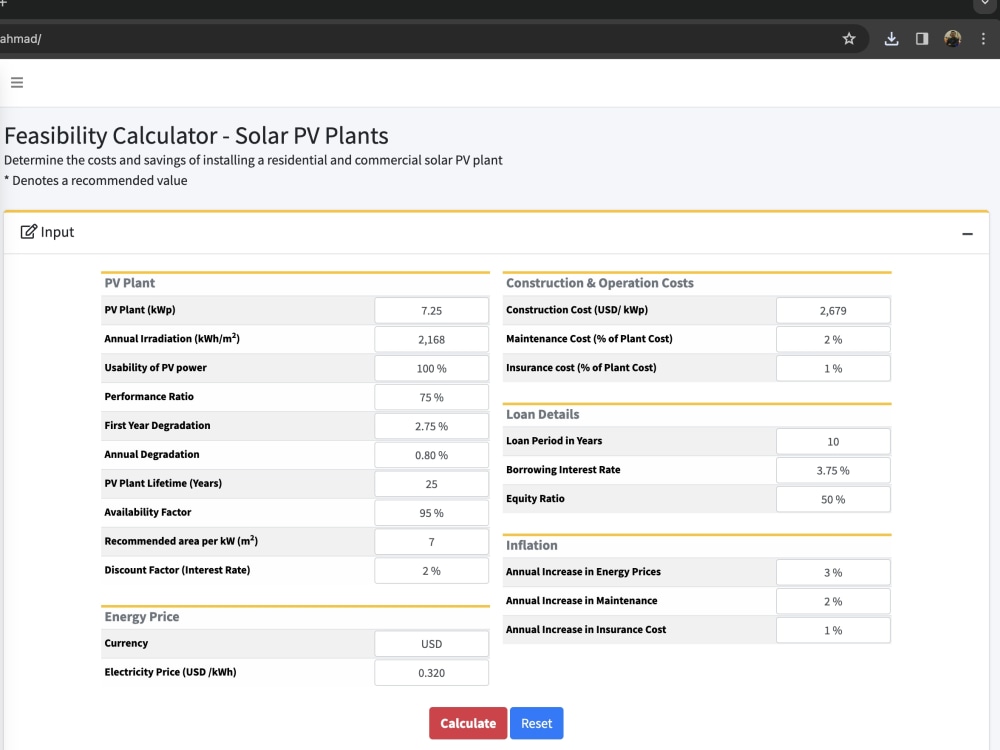This screenshot has width=1000, height=750.
Task: Collapse the Input section using the minus control
Action: (x=967, y=233)
